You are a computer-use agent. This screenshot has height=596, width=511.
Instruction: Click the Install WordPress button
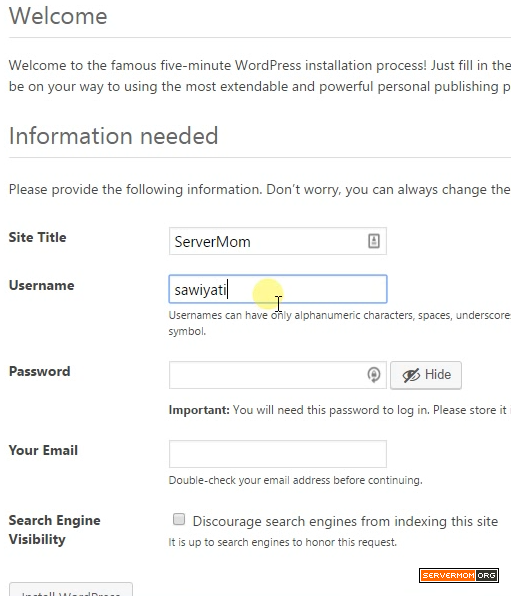(x=71, y=589)
